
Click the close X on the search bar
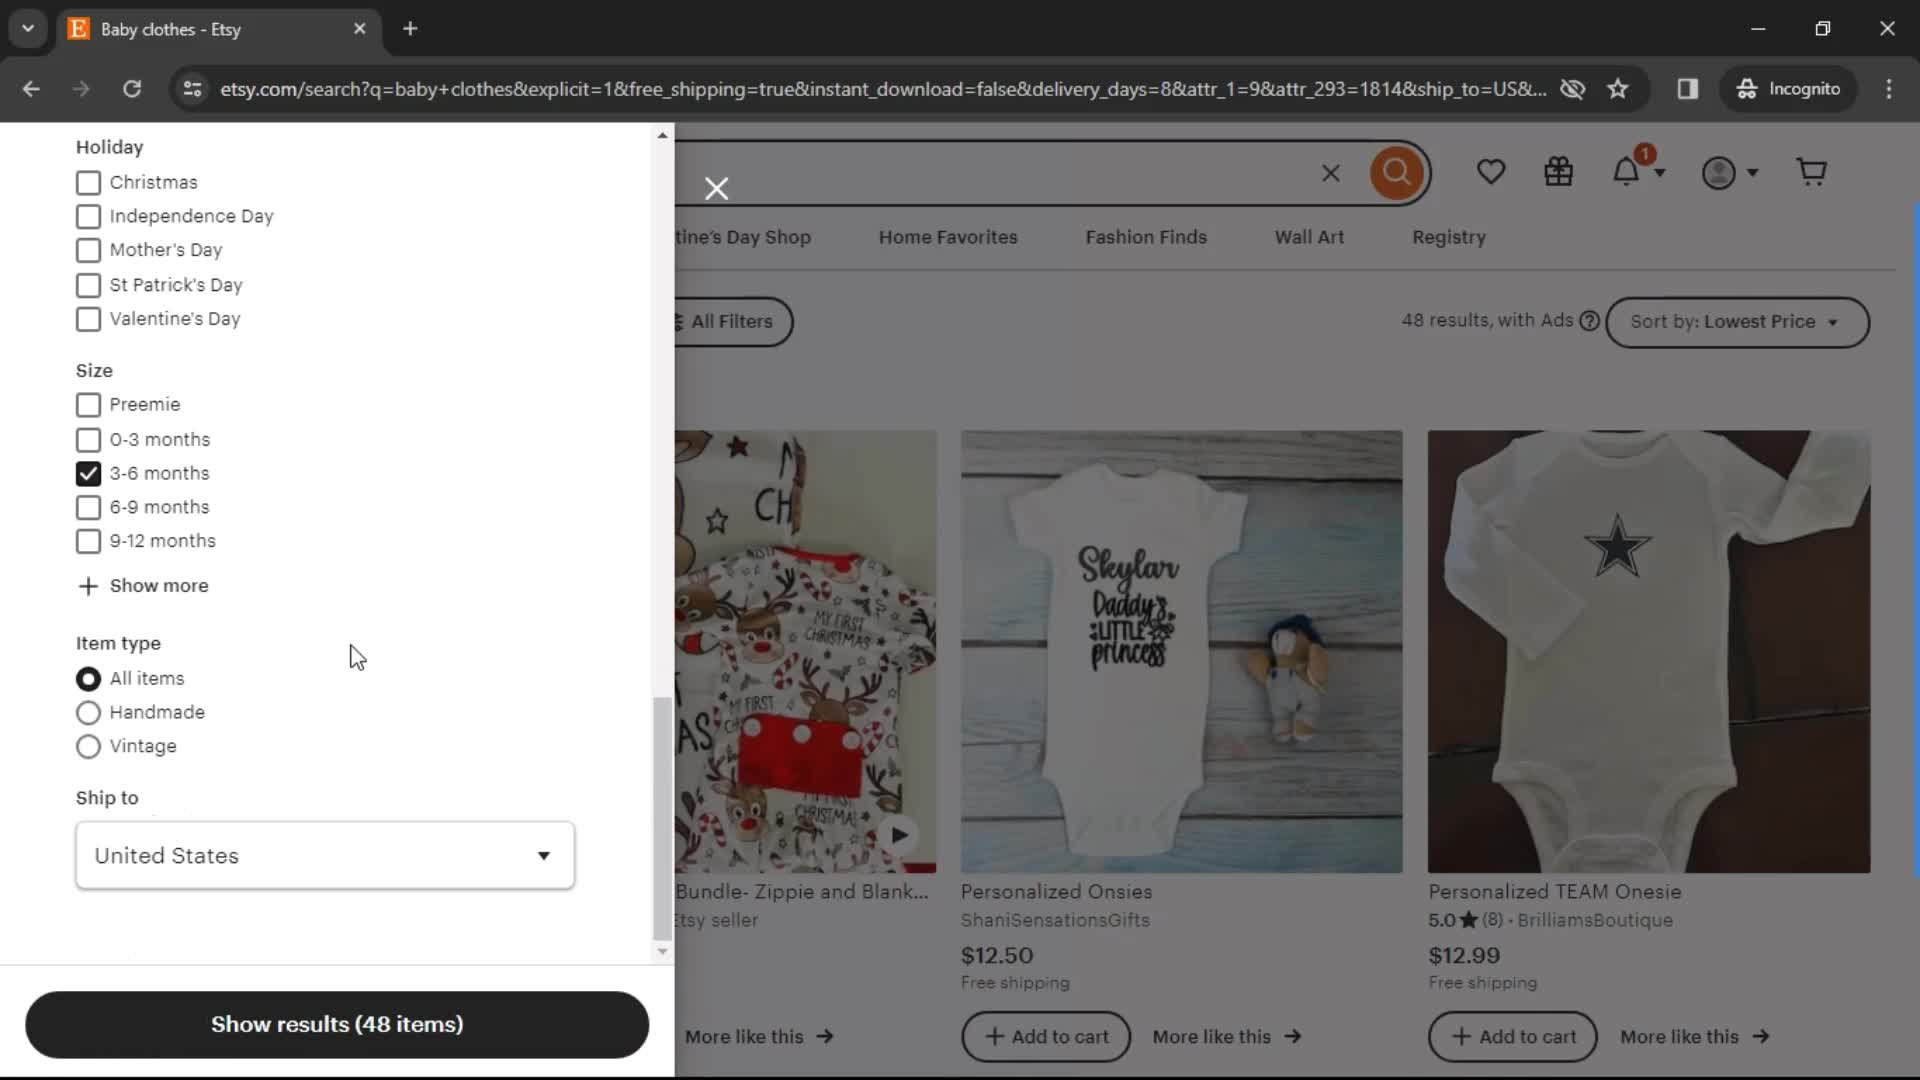(x=1331, y=171)
